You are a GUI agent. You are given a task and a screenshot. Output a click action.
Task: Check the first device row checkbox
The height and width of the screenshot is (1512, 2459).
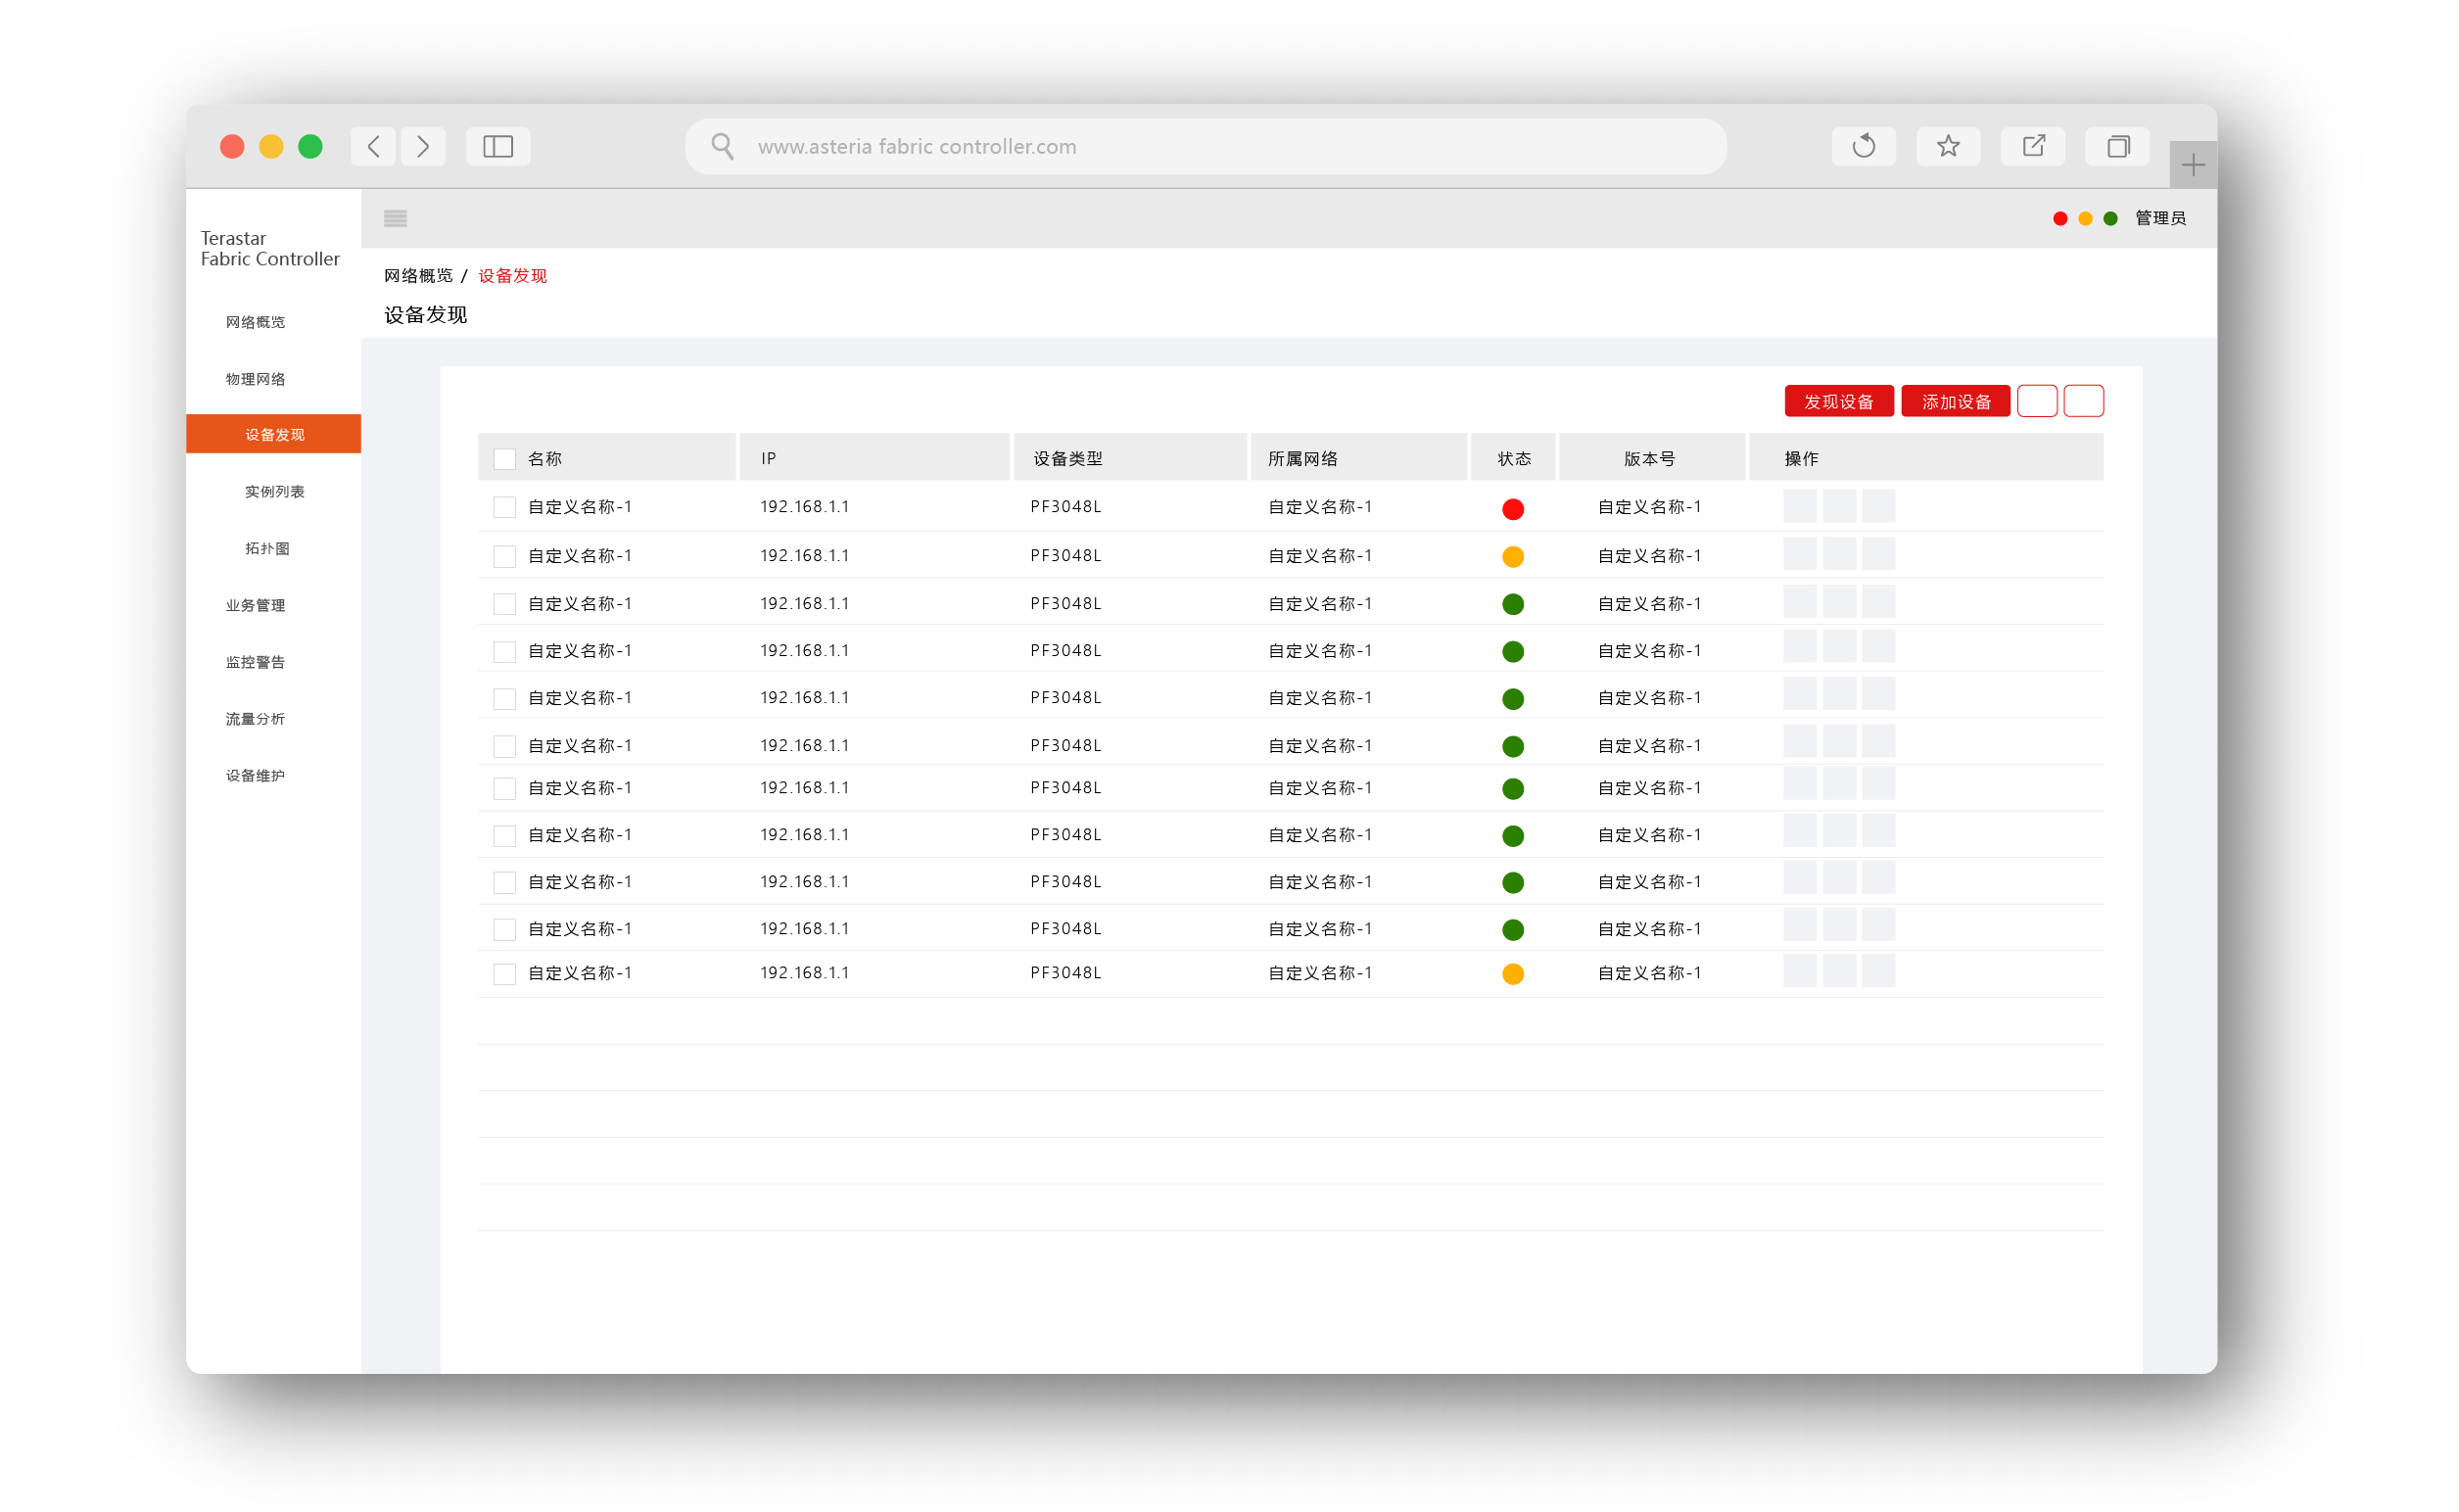pos(505,508)
